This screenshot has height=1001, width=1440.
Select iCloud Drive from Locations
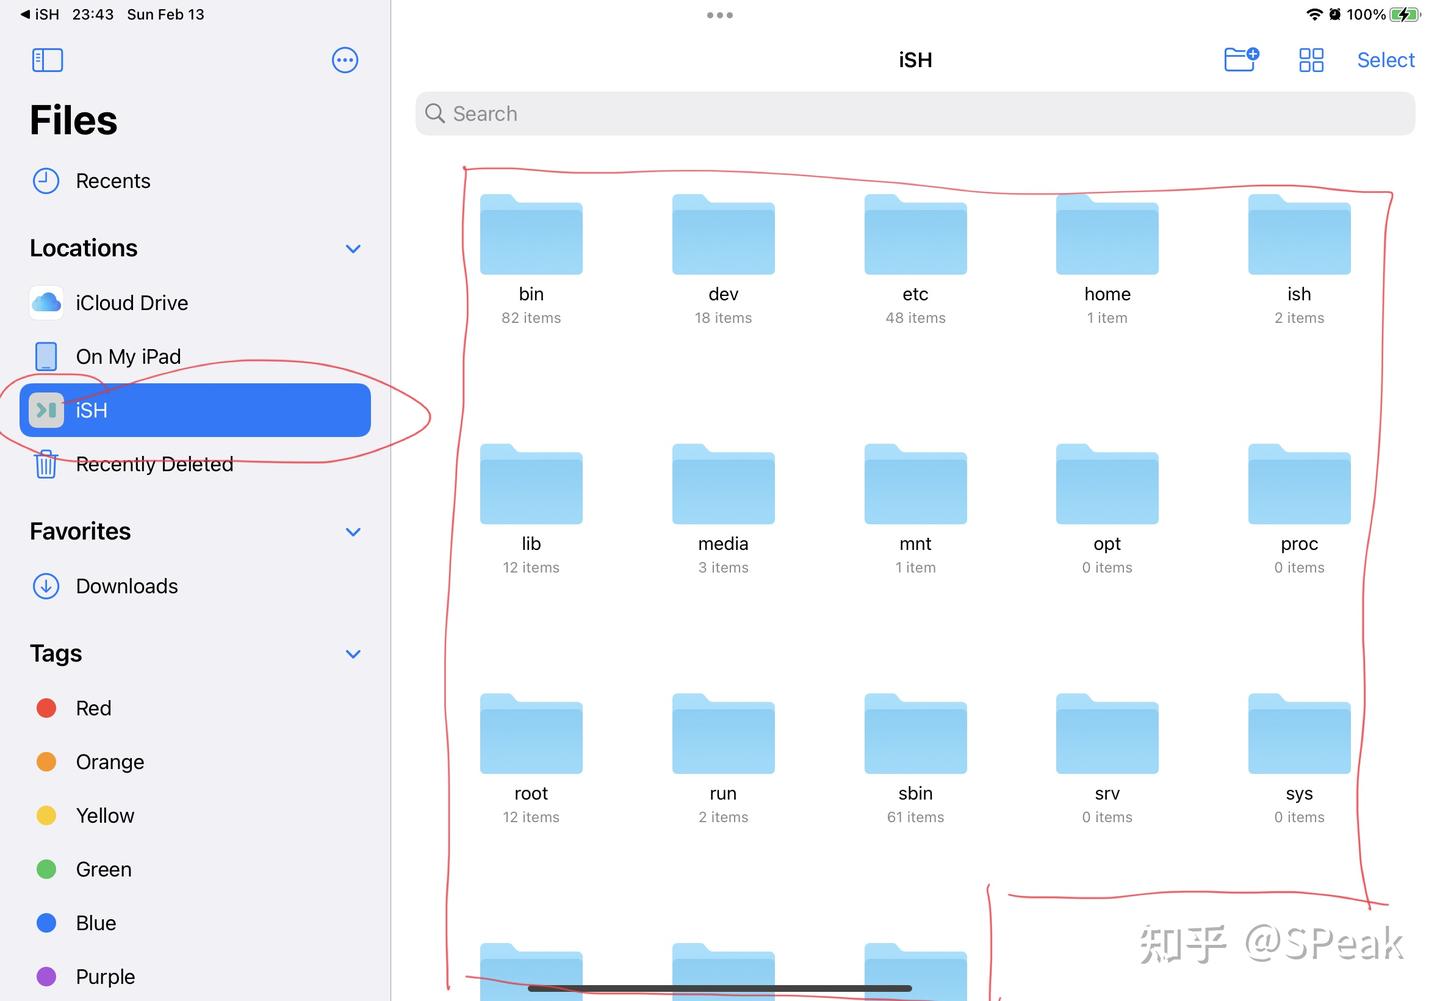click(131, 302)
